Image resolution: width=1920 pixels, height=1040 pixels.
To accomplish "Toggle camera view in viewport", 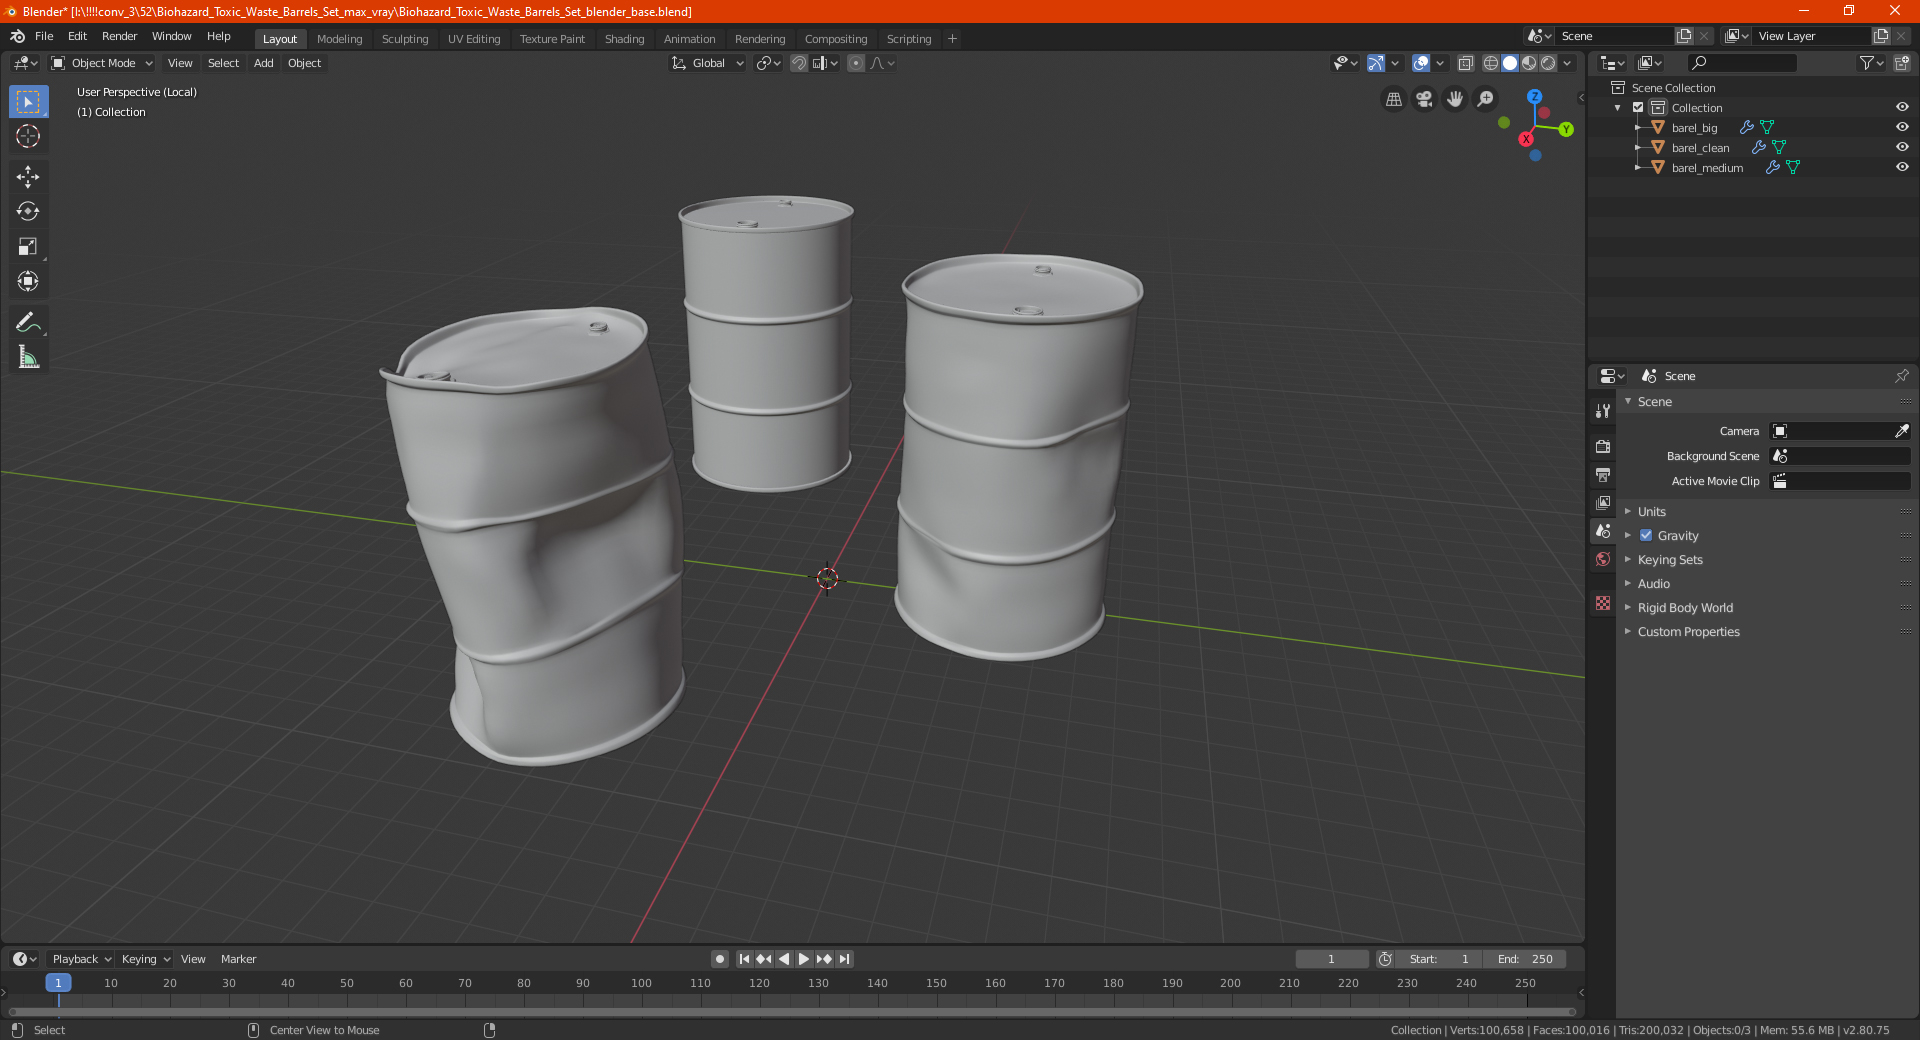I will click(1424, 99).
